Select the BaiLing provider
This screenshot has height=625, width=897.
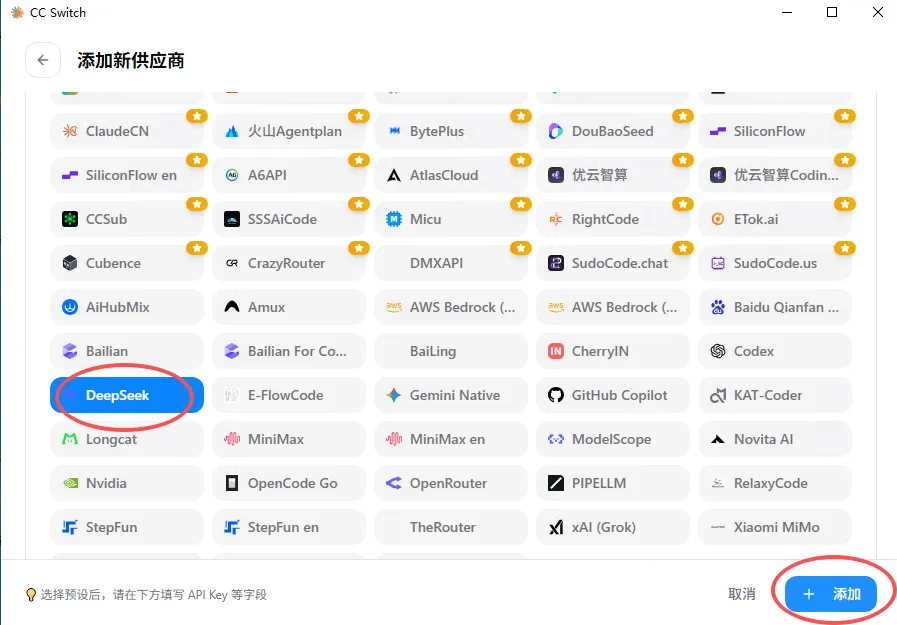coord(451,351)
